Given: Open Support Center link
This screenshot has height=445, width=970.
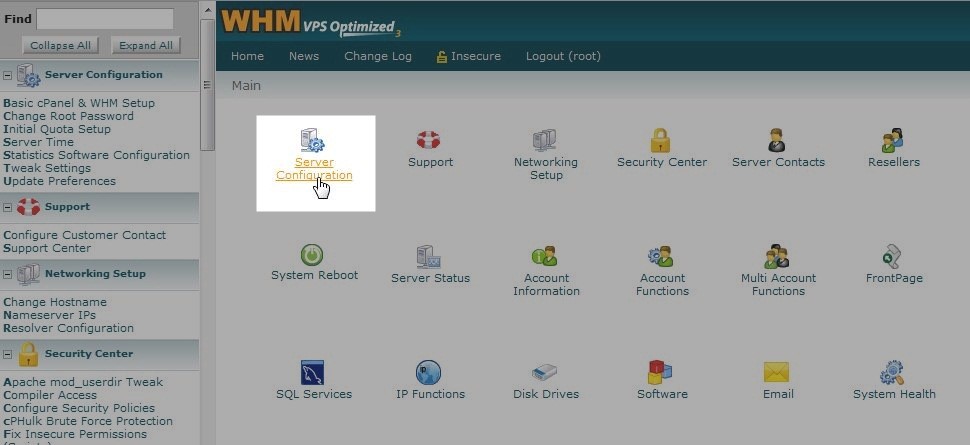Looking at the screenshot, I should point(47,248).
